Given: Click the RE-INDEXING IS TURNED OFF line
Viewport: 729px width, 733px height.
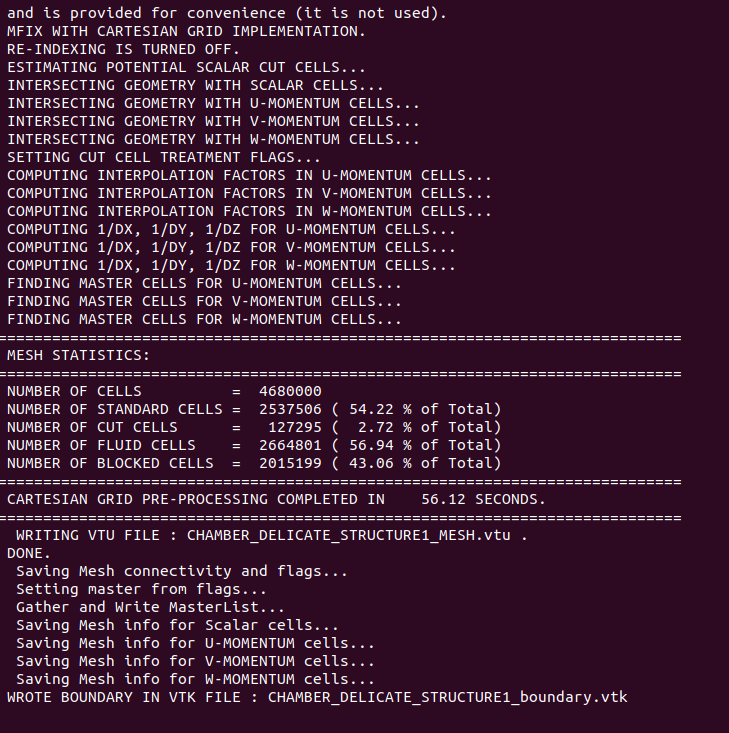Looking at the screenshot, I should 123,49.
